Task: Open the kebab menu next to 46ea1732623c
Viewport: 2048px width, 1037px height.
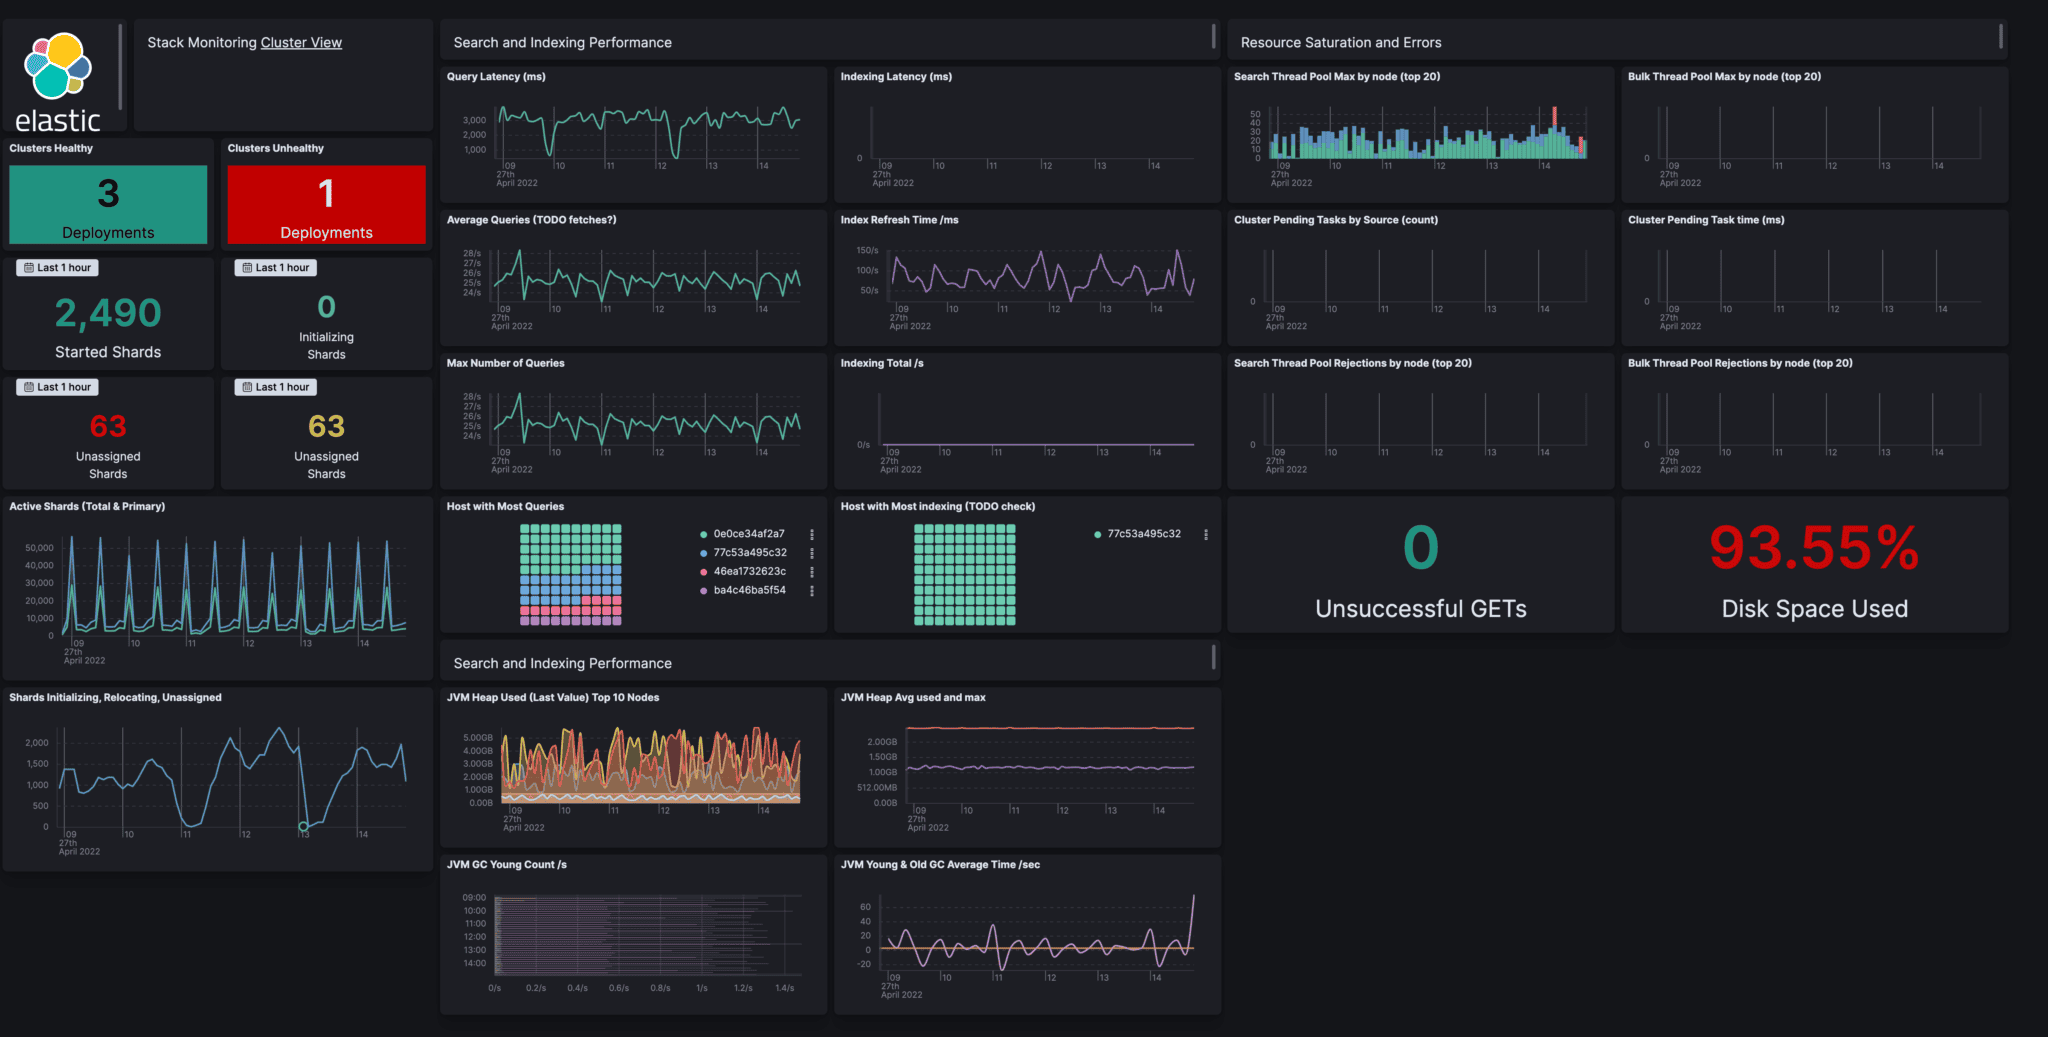Action: tap(812, 571)
